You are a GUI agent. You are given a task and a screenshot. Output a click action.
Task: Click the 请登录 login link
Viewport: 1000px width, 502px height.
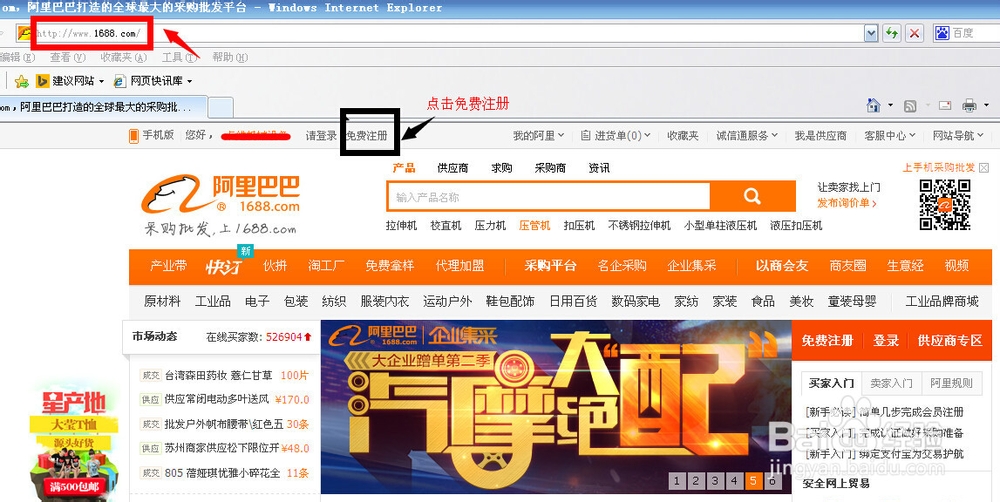coord(321,135)
